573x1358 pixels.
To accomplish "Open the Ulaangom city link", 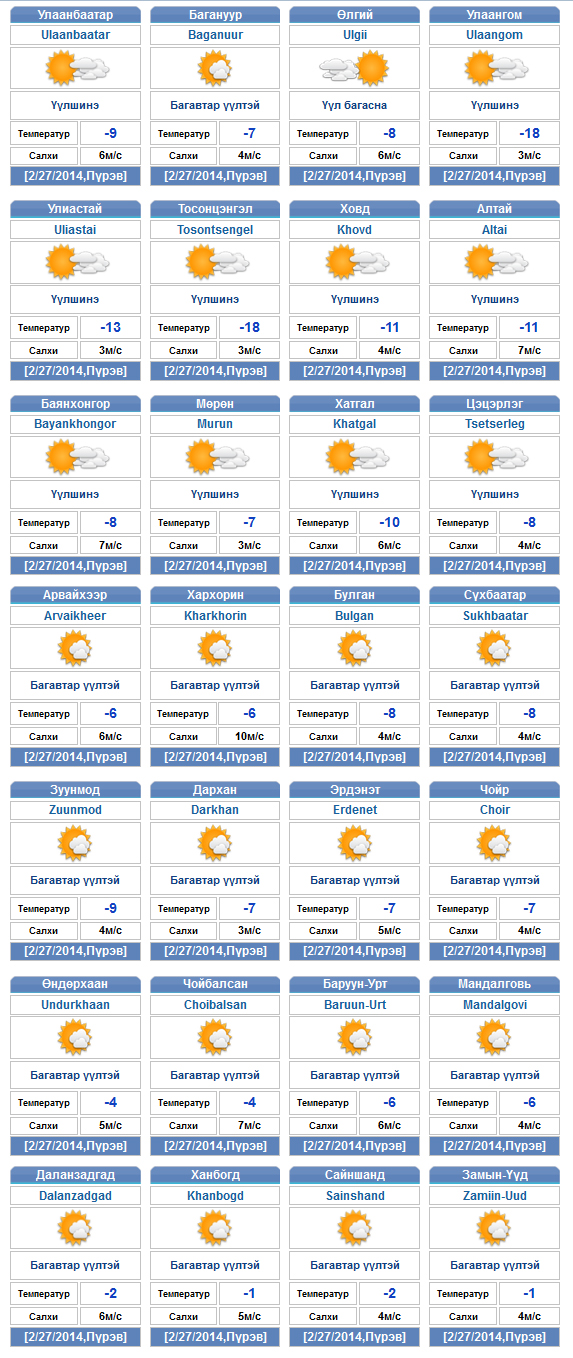I will [x=494, y=34].
